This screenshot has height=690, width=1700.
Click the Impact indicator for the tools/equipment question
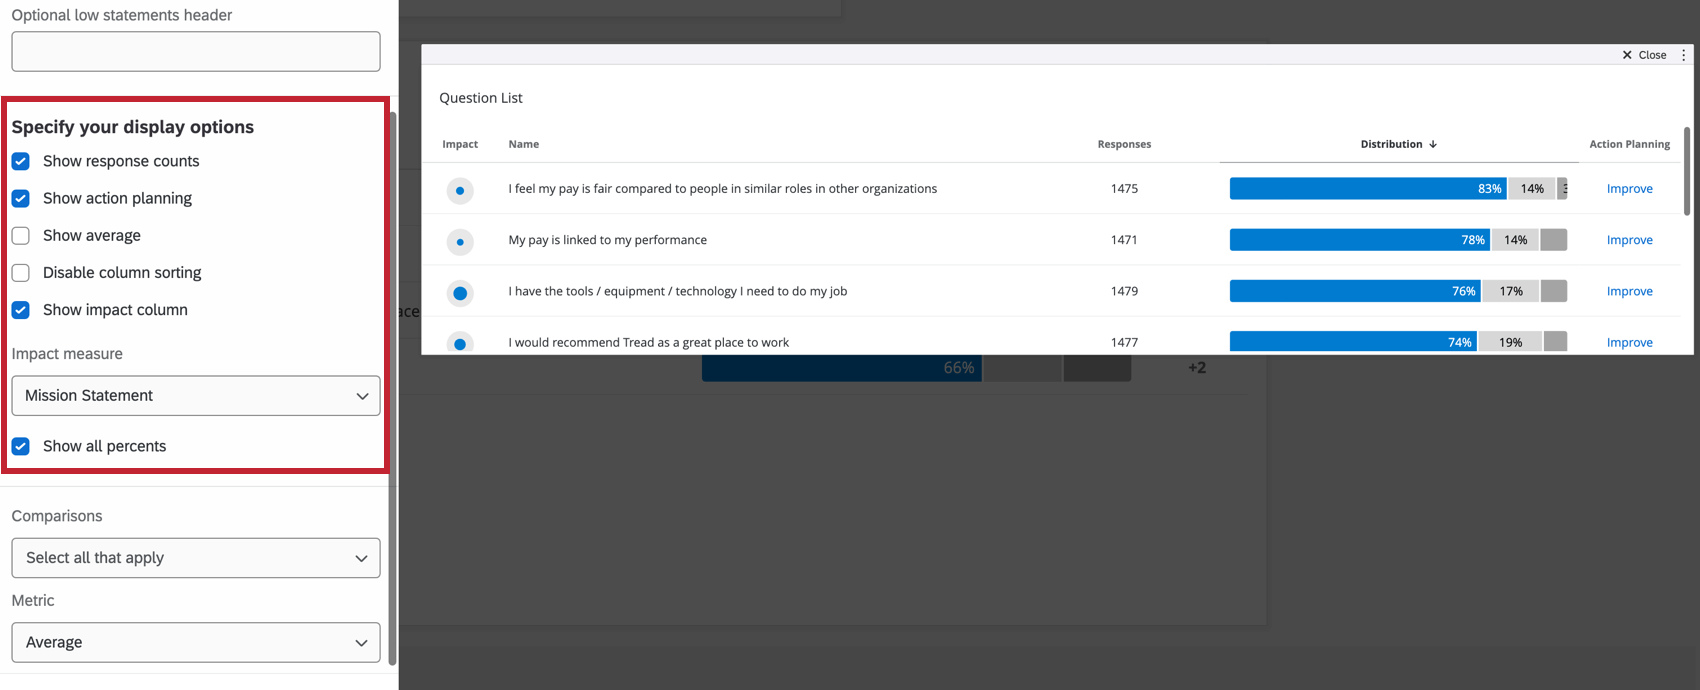point(460,292)
